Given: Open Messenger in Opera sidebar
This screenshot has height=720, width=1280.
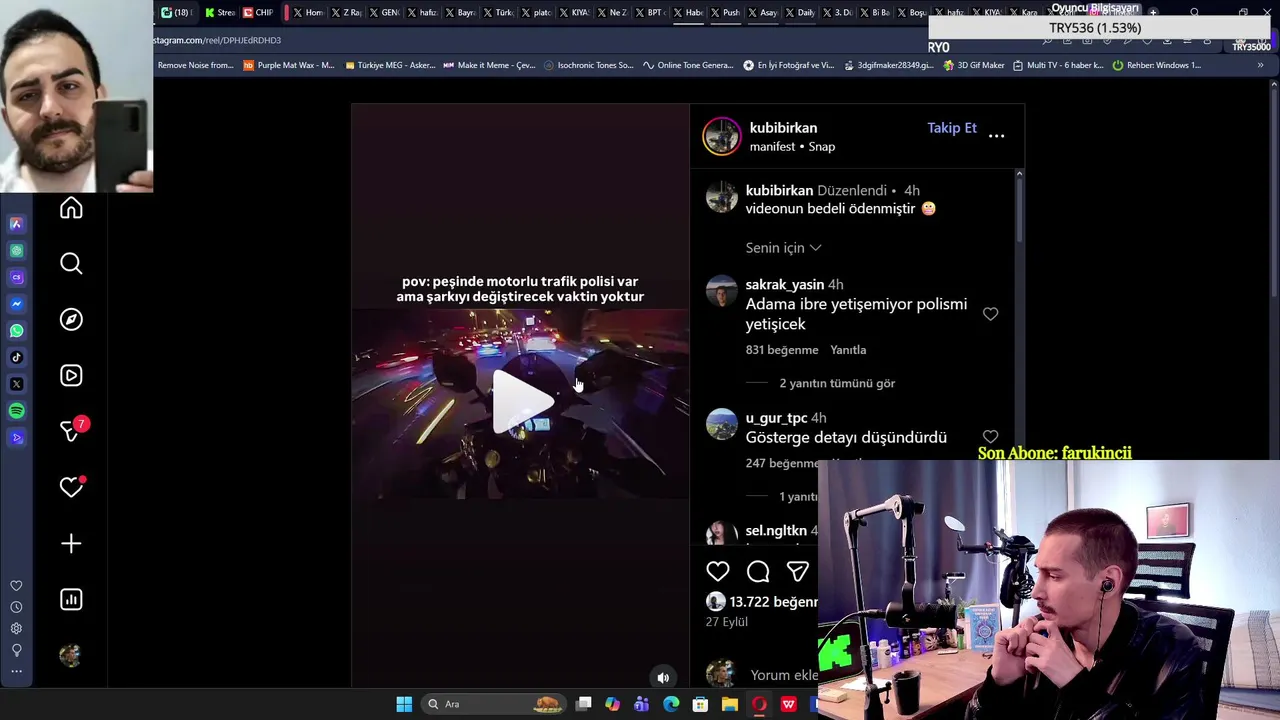Looking at the screenshot, I should click(x=16, y=304).
